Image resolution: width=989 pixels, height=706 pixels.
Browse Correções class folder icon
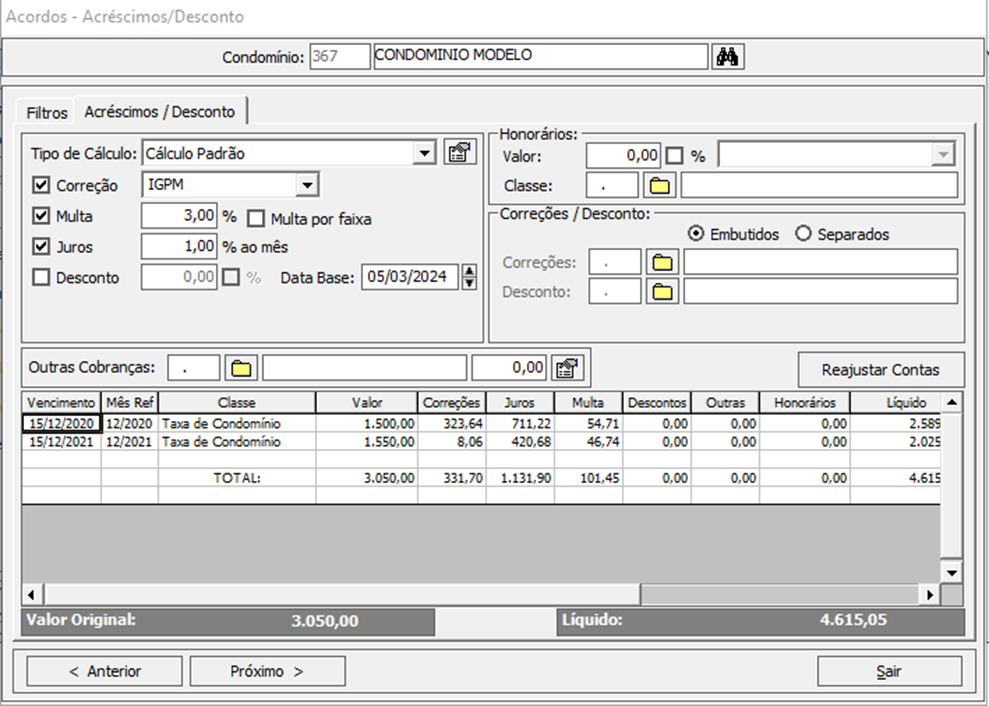click(x=662, y=262)
